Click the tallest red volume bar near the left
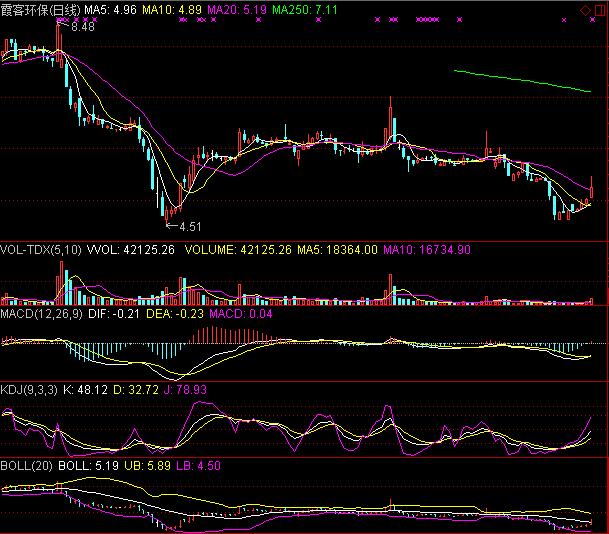 61,282
